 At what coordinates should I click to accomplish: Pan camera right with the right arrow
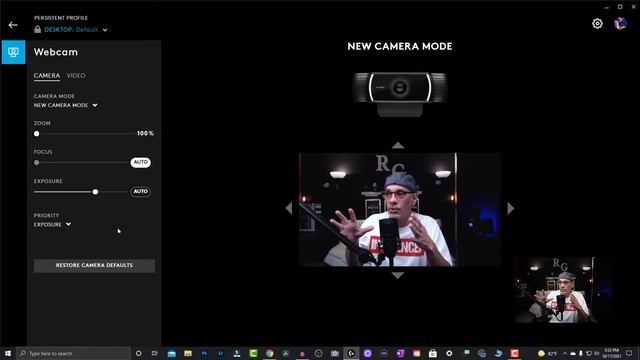pyautogui.click(x=510, y=208)
